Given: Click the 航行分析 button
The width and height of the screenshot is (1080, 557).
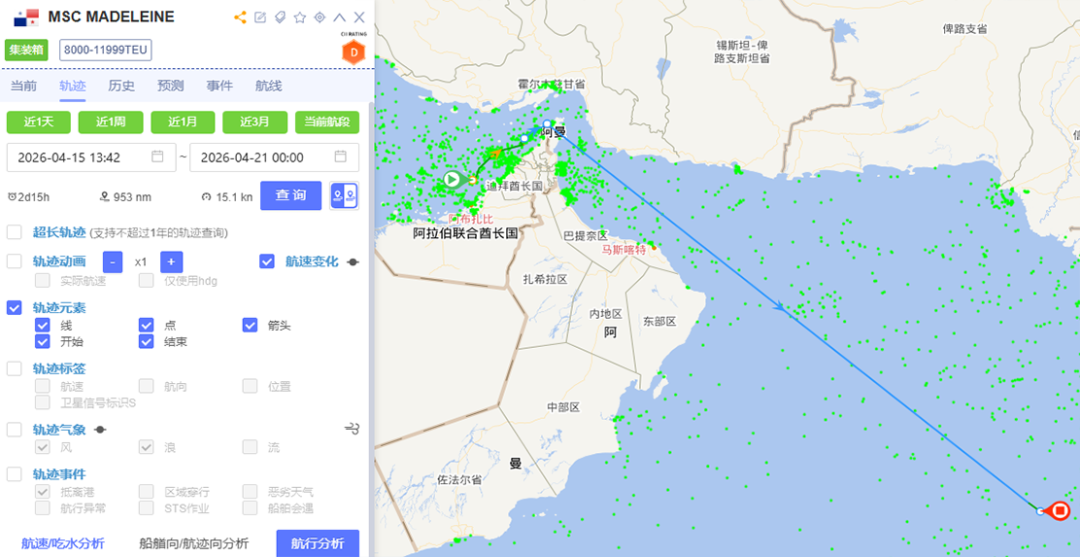Looking at the screenshot, I should [x=318, y=543].
